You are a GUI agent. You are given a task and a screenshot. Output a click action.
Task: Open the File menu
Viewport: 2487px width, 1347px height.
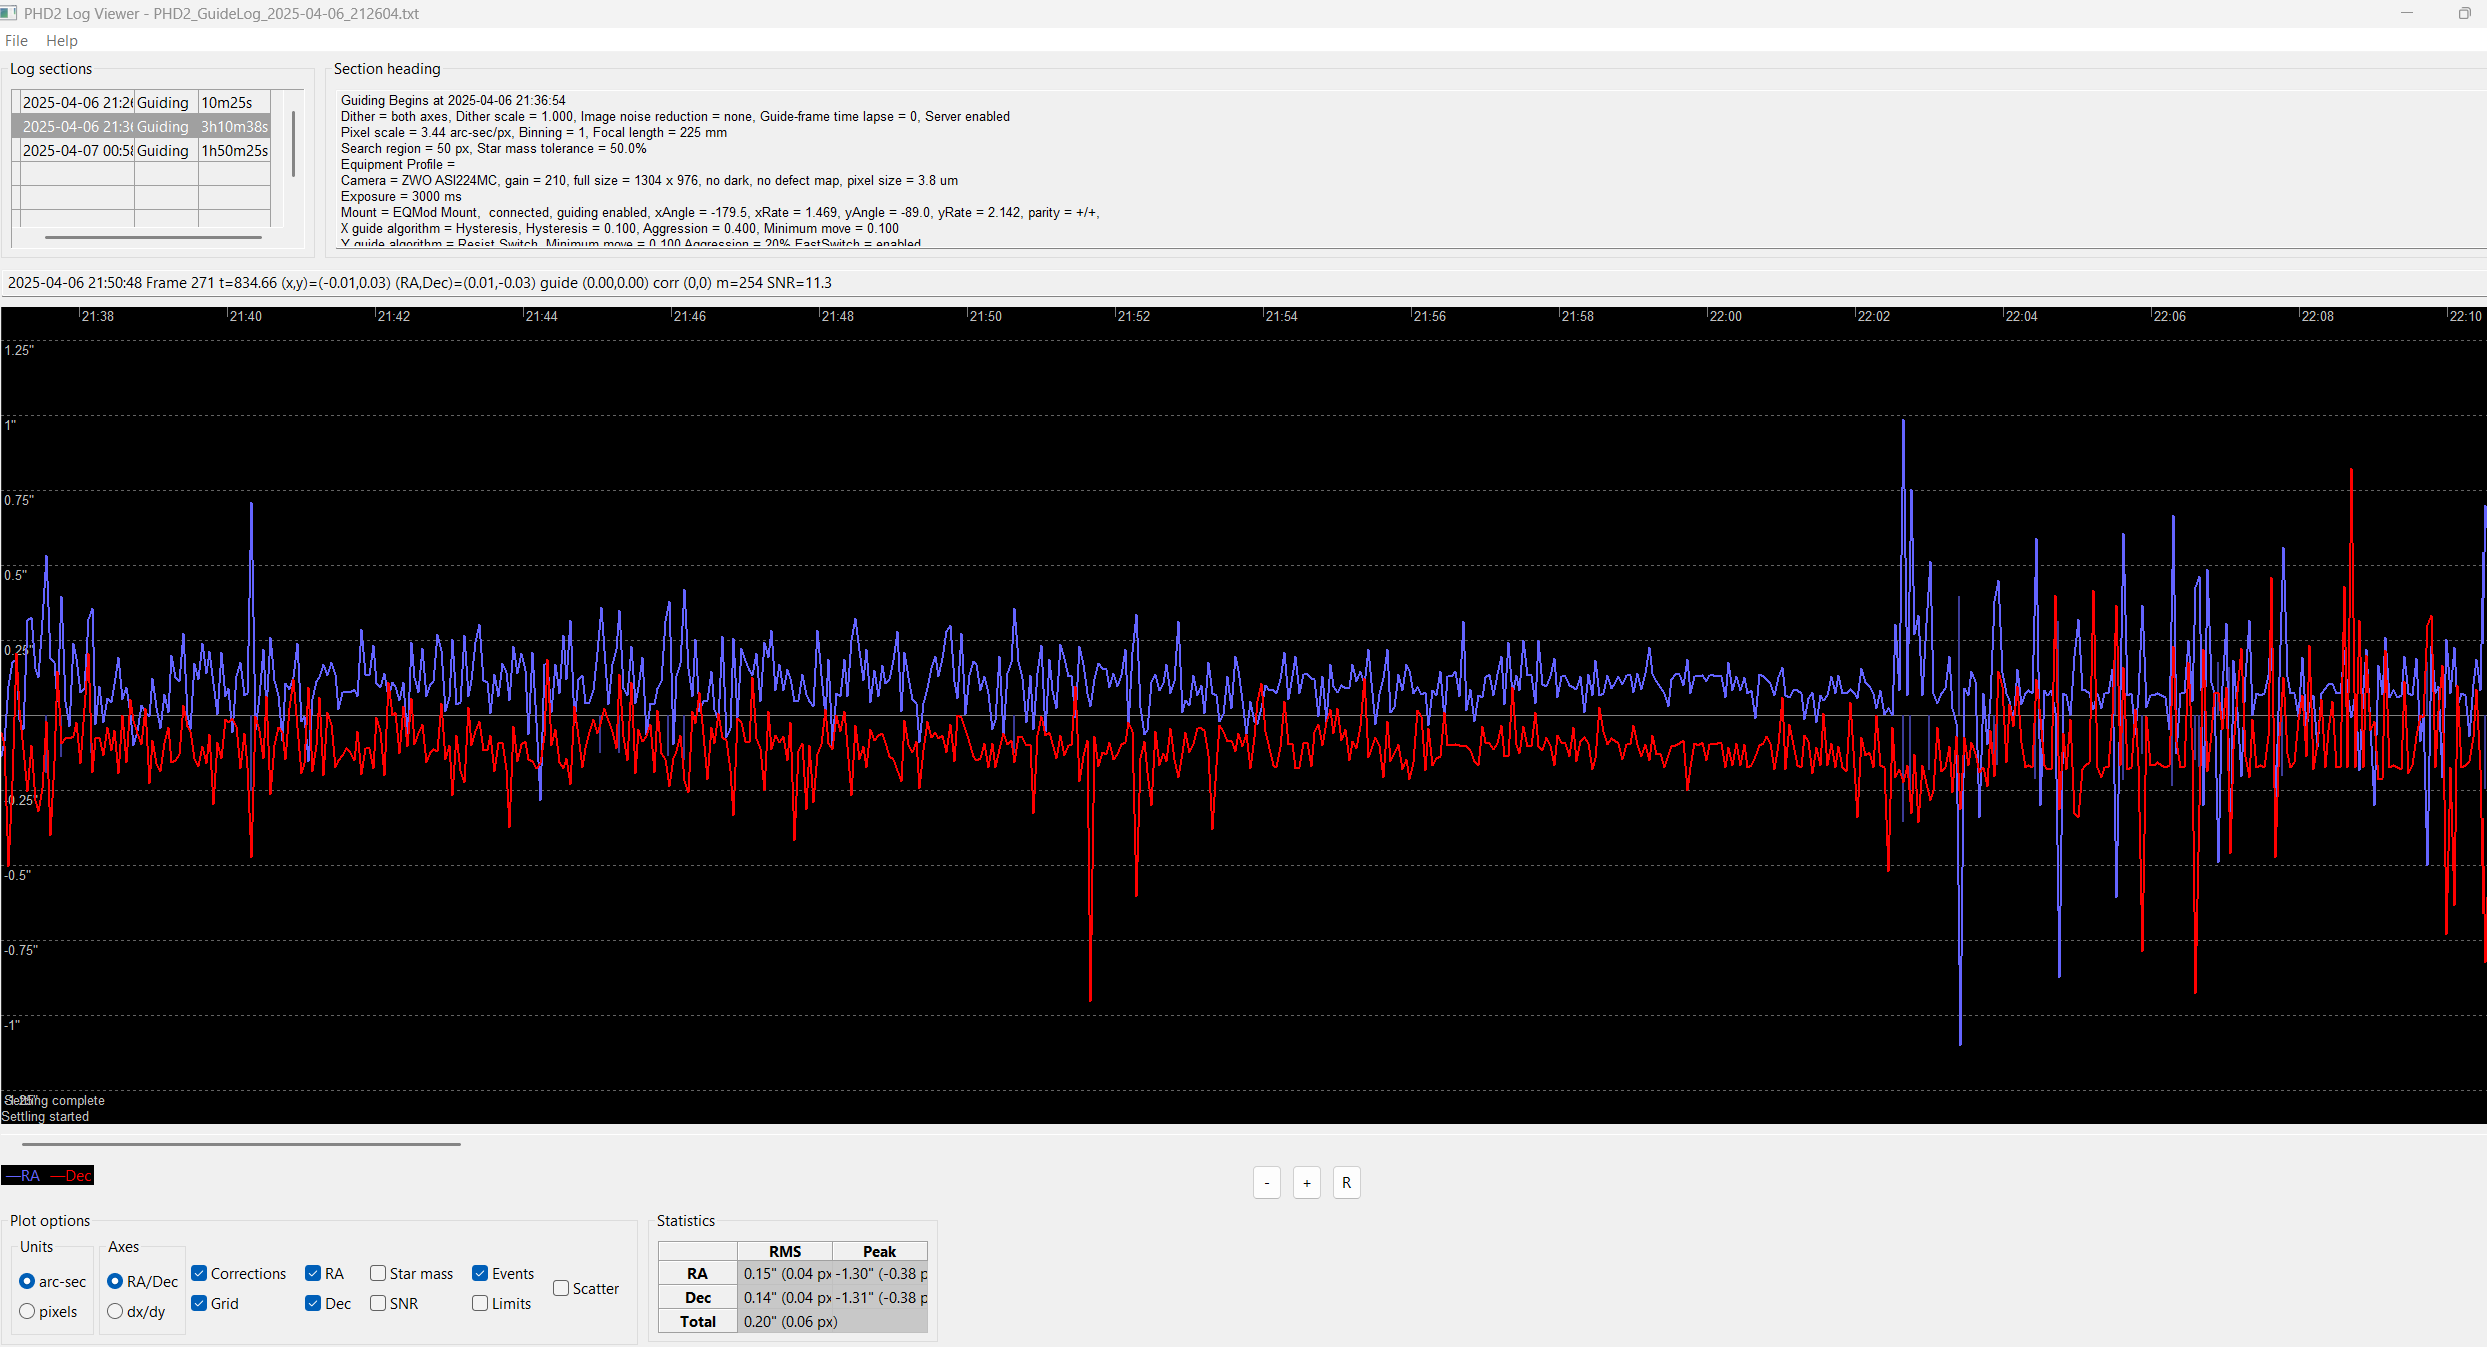point(16,41)
